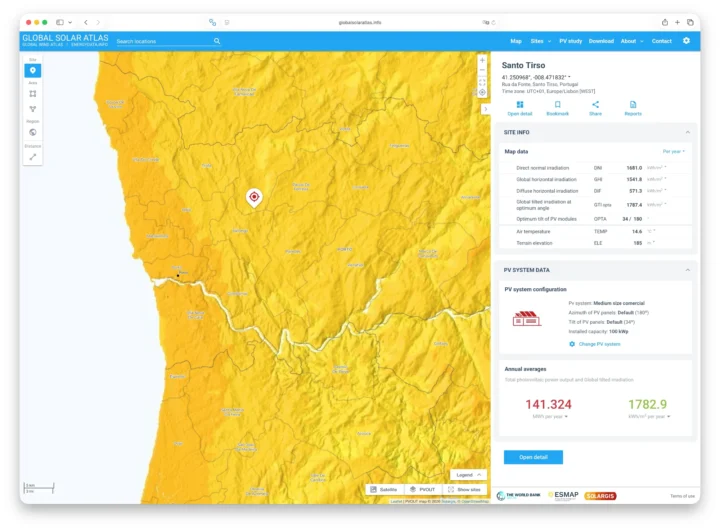This screenshot has width=720, height=530.
Task: Open the Download page
Action: pos(601,41)
